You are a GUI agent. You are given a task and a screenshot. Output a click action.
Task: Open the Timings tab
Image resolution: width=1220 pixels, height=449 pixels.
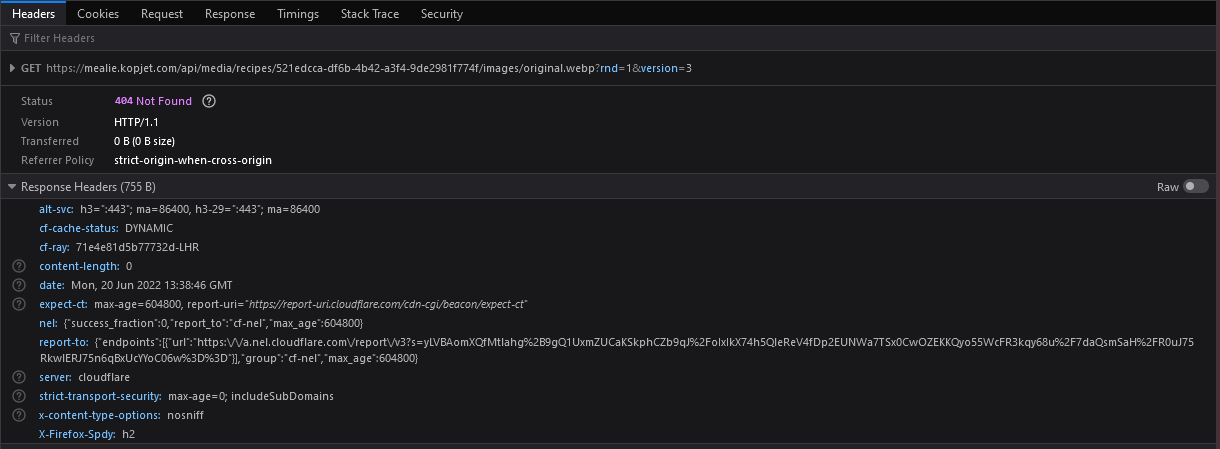click(298, 14)
